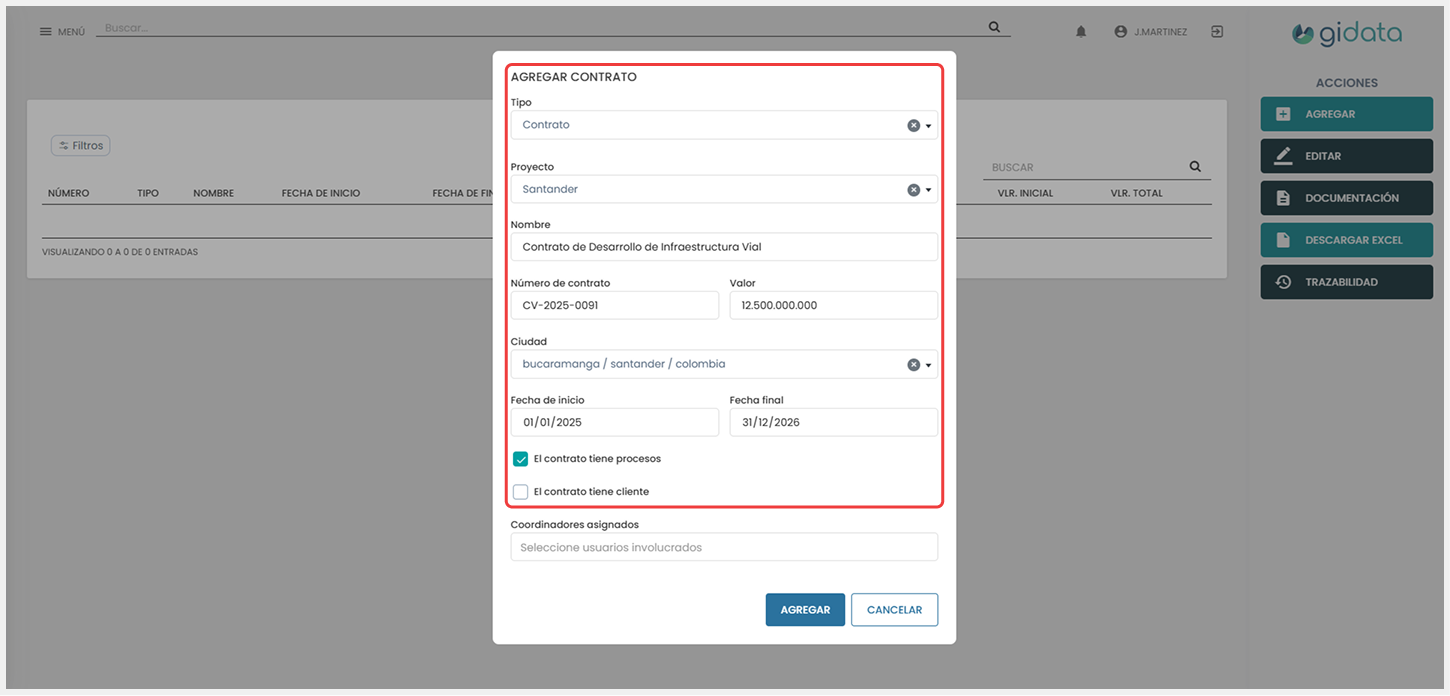Uncheck 'El contrato tiene procesos' checkbox
The height and width of the screenshot is (696, 1450).
click(x=520, y=459)
